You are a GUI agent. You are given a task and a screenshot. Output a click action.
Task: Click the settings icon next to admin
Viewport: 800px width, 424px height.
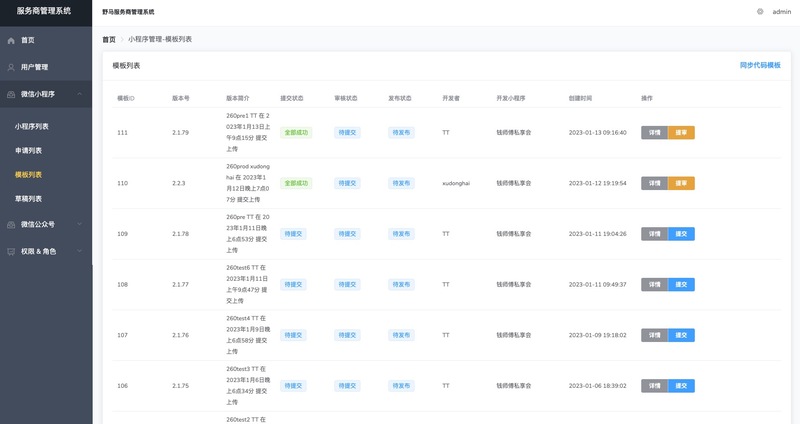[759, 11]
